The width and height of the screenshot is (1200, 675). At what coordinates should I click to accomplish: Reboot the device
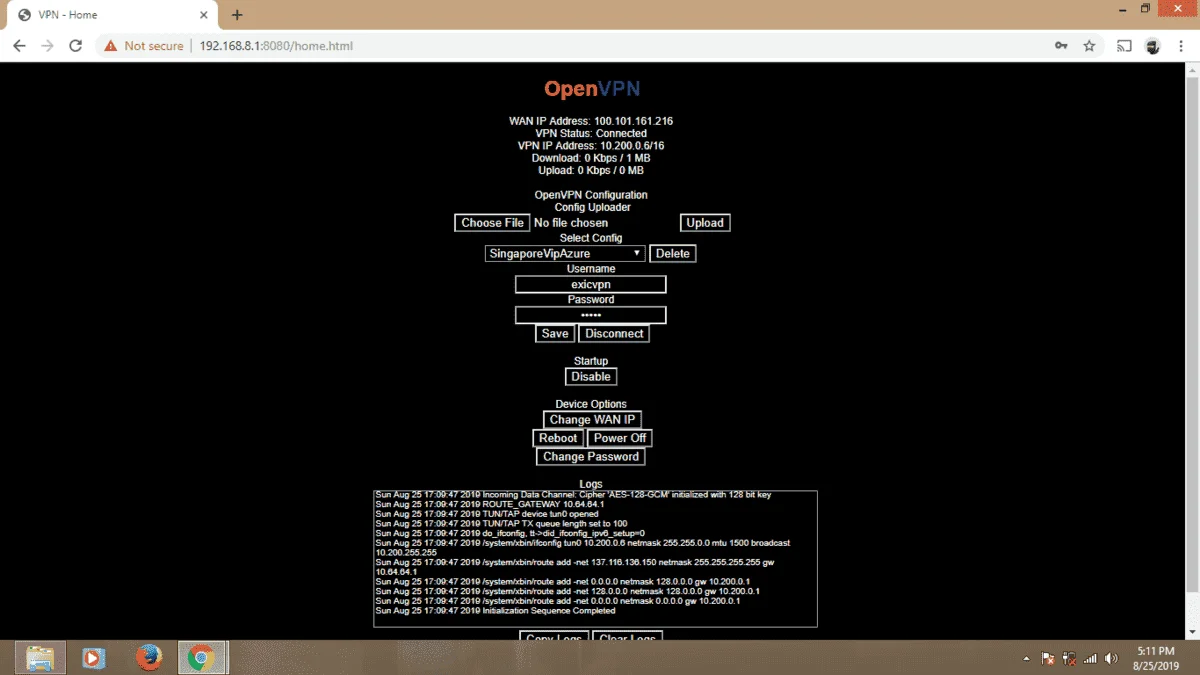point(558,438)
